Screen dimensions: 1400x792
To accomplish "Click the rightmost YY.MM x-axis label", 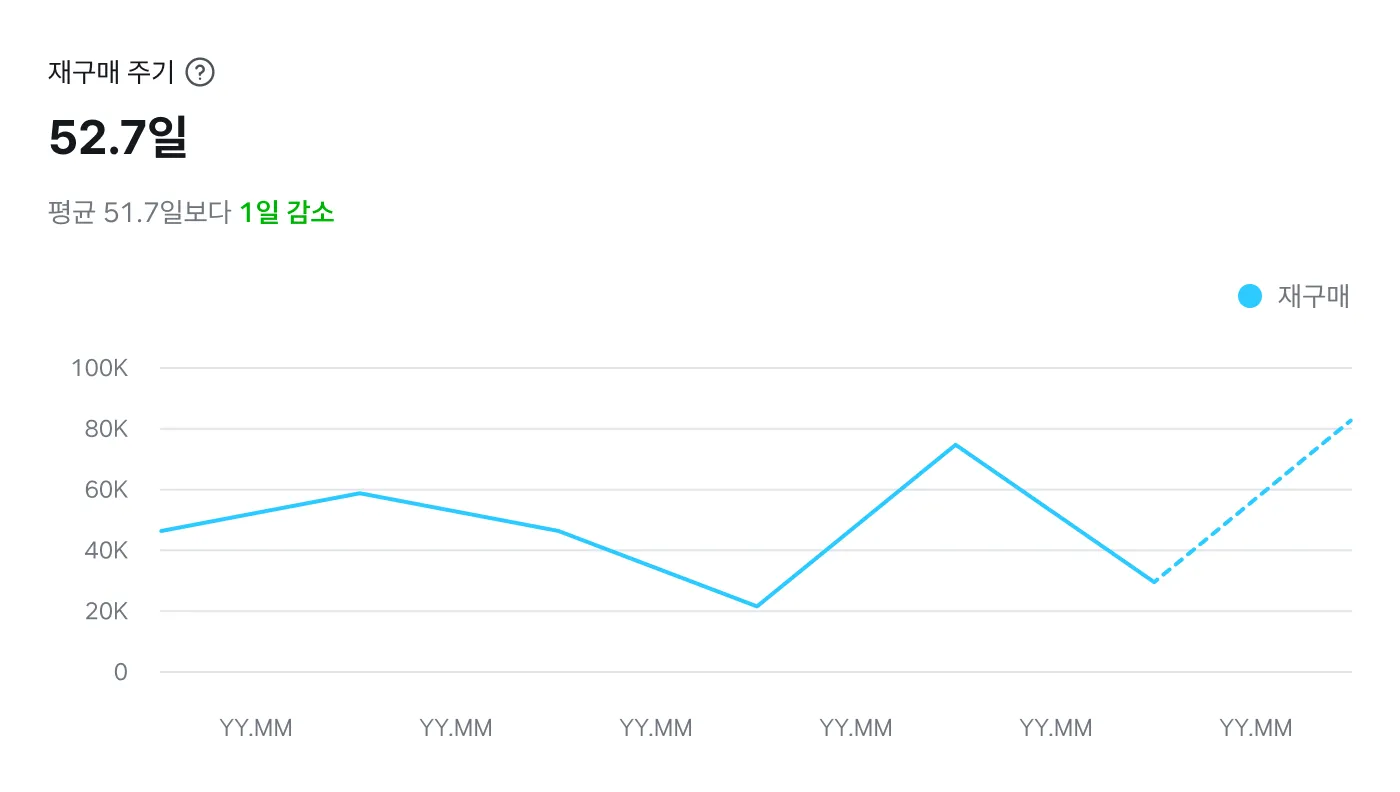I will [1256, 728].
